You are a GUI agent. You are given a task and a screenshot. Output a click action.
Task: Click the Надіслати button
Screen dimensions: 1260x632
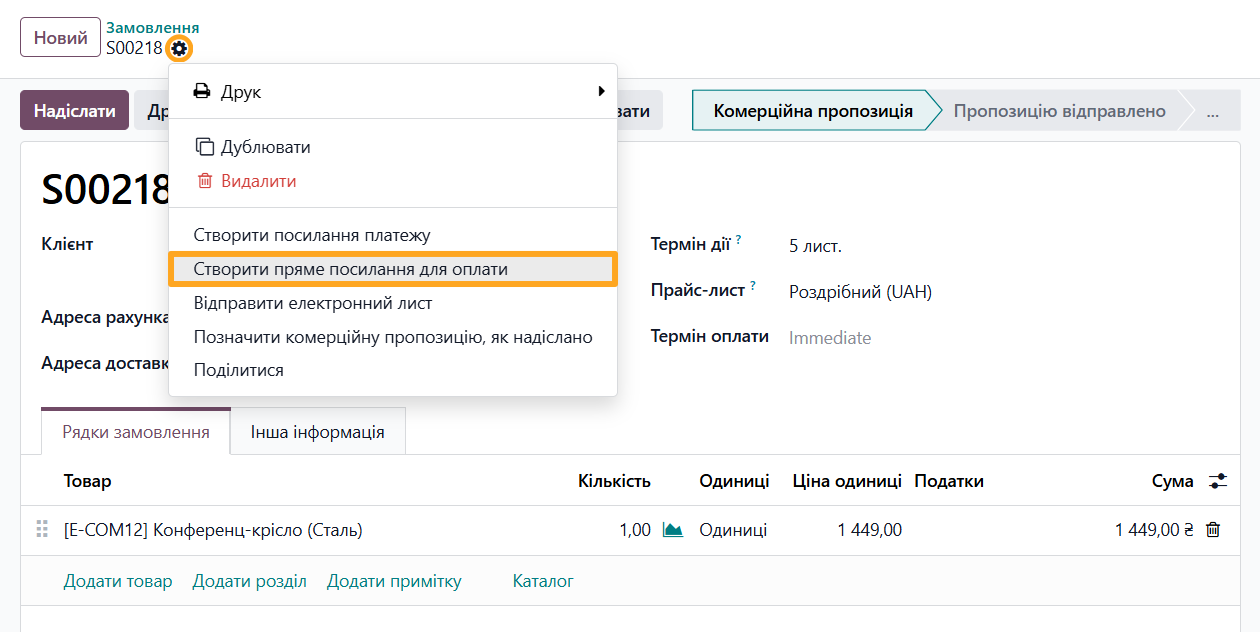coord(74,111)
